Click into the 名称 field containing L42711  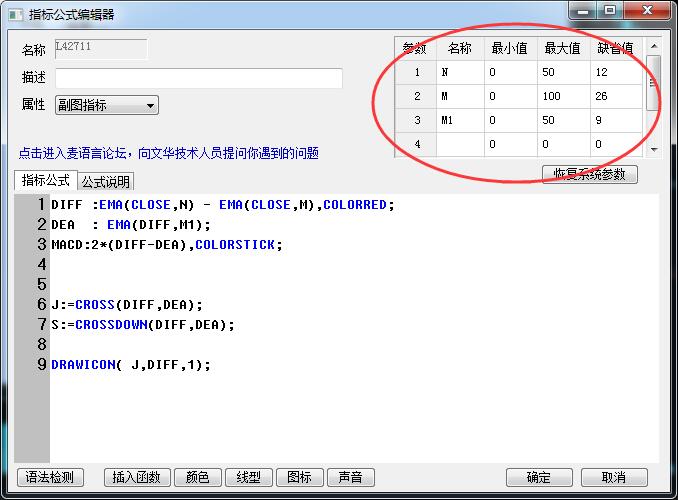coord(101,48)
